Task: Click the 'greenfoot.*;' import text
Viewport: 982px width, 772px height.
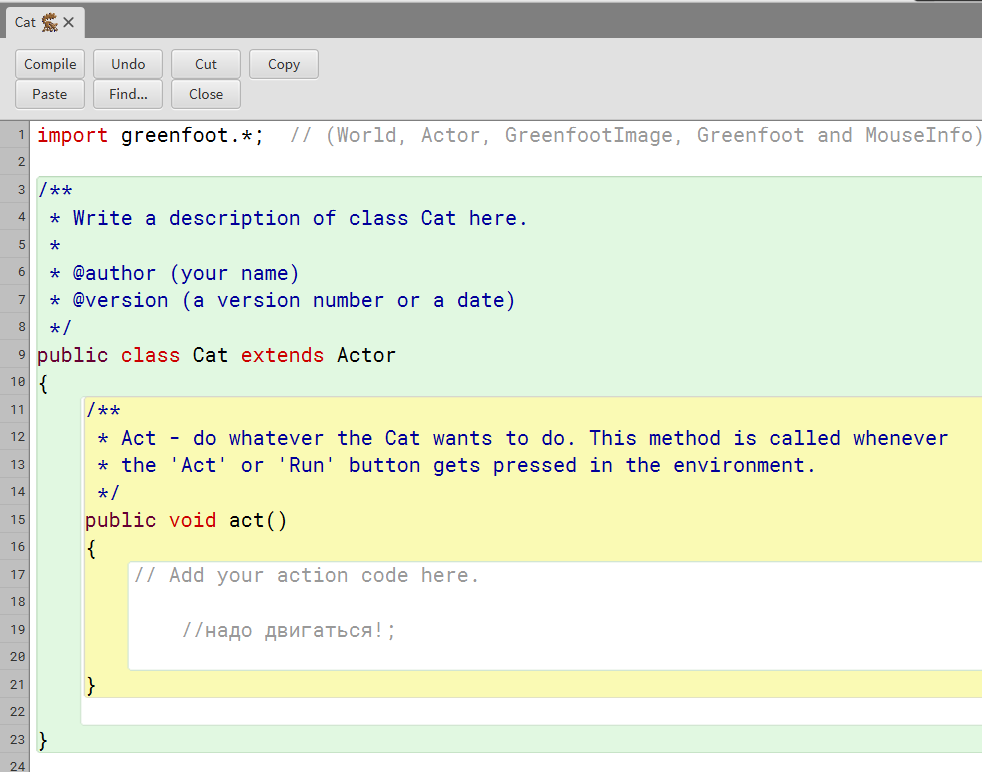Action: click(192, 135)
